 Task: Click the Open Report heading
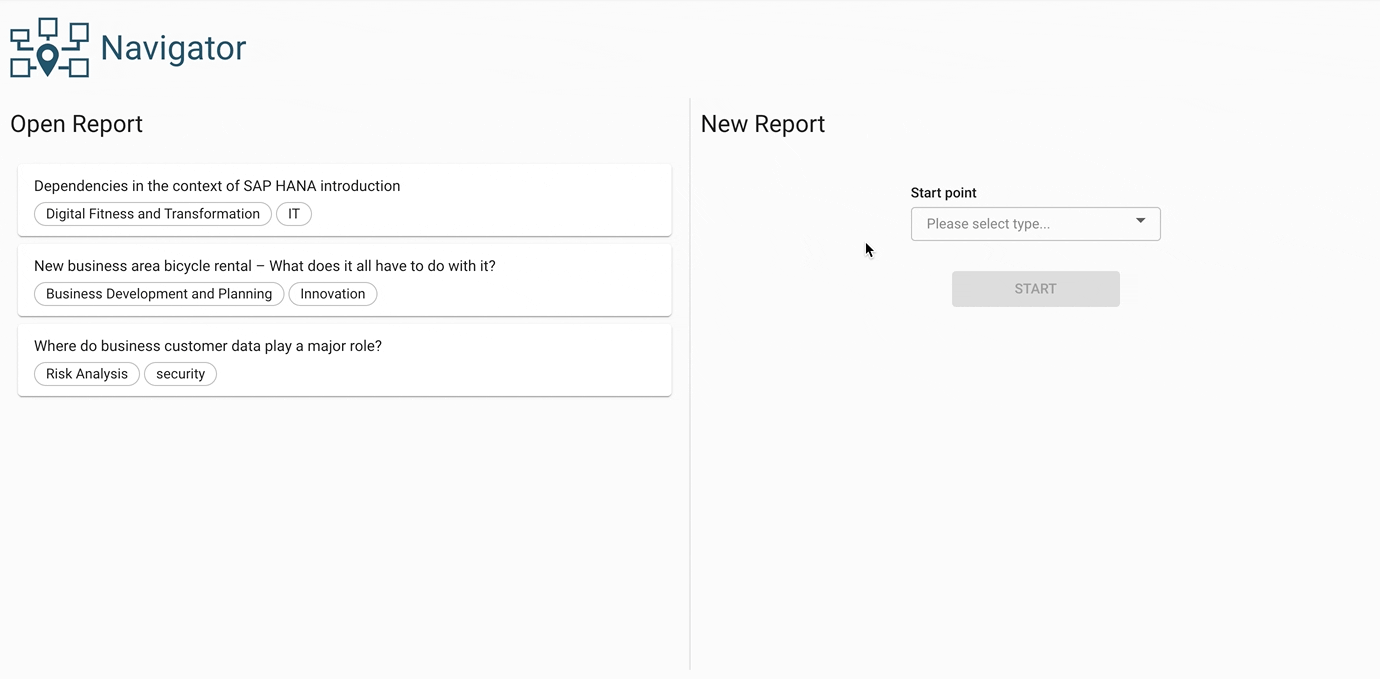[76, 124]
